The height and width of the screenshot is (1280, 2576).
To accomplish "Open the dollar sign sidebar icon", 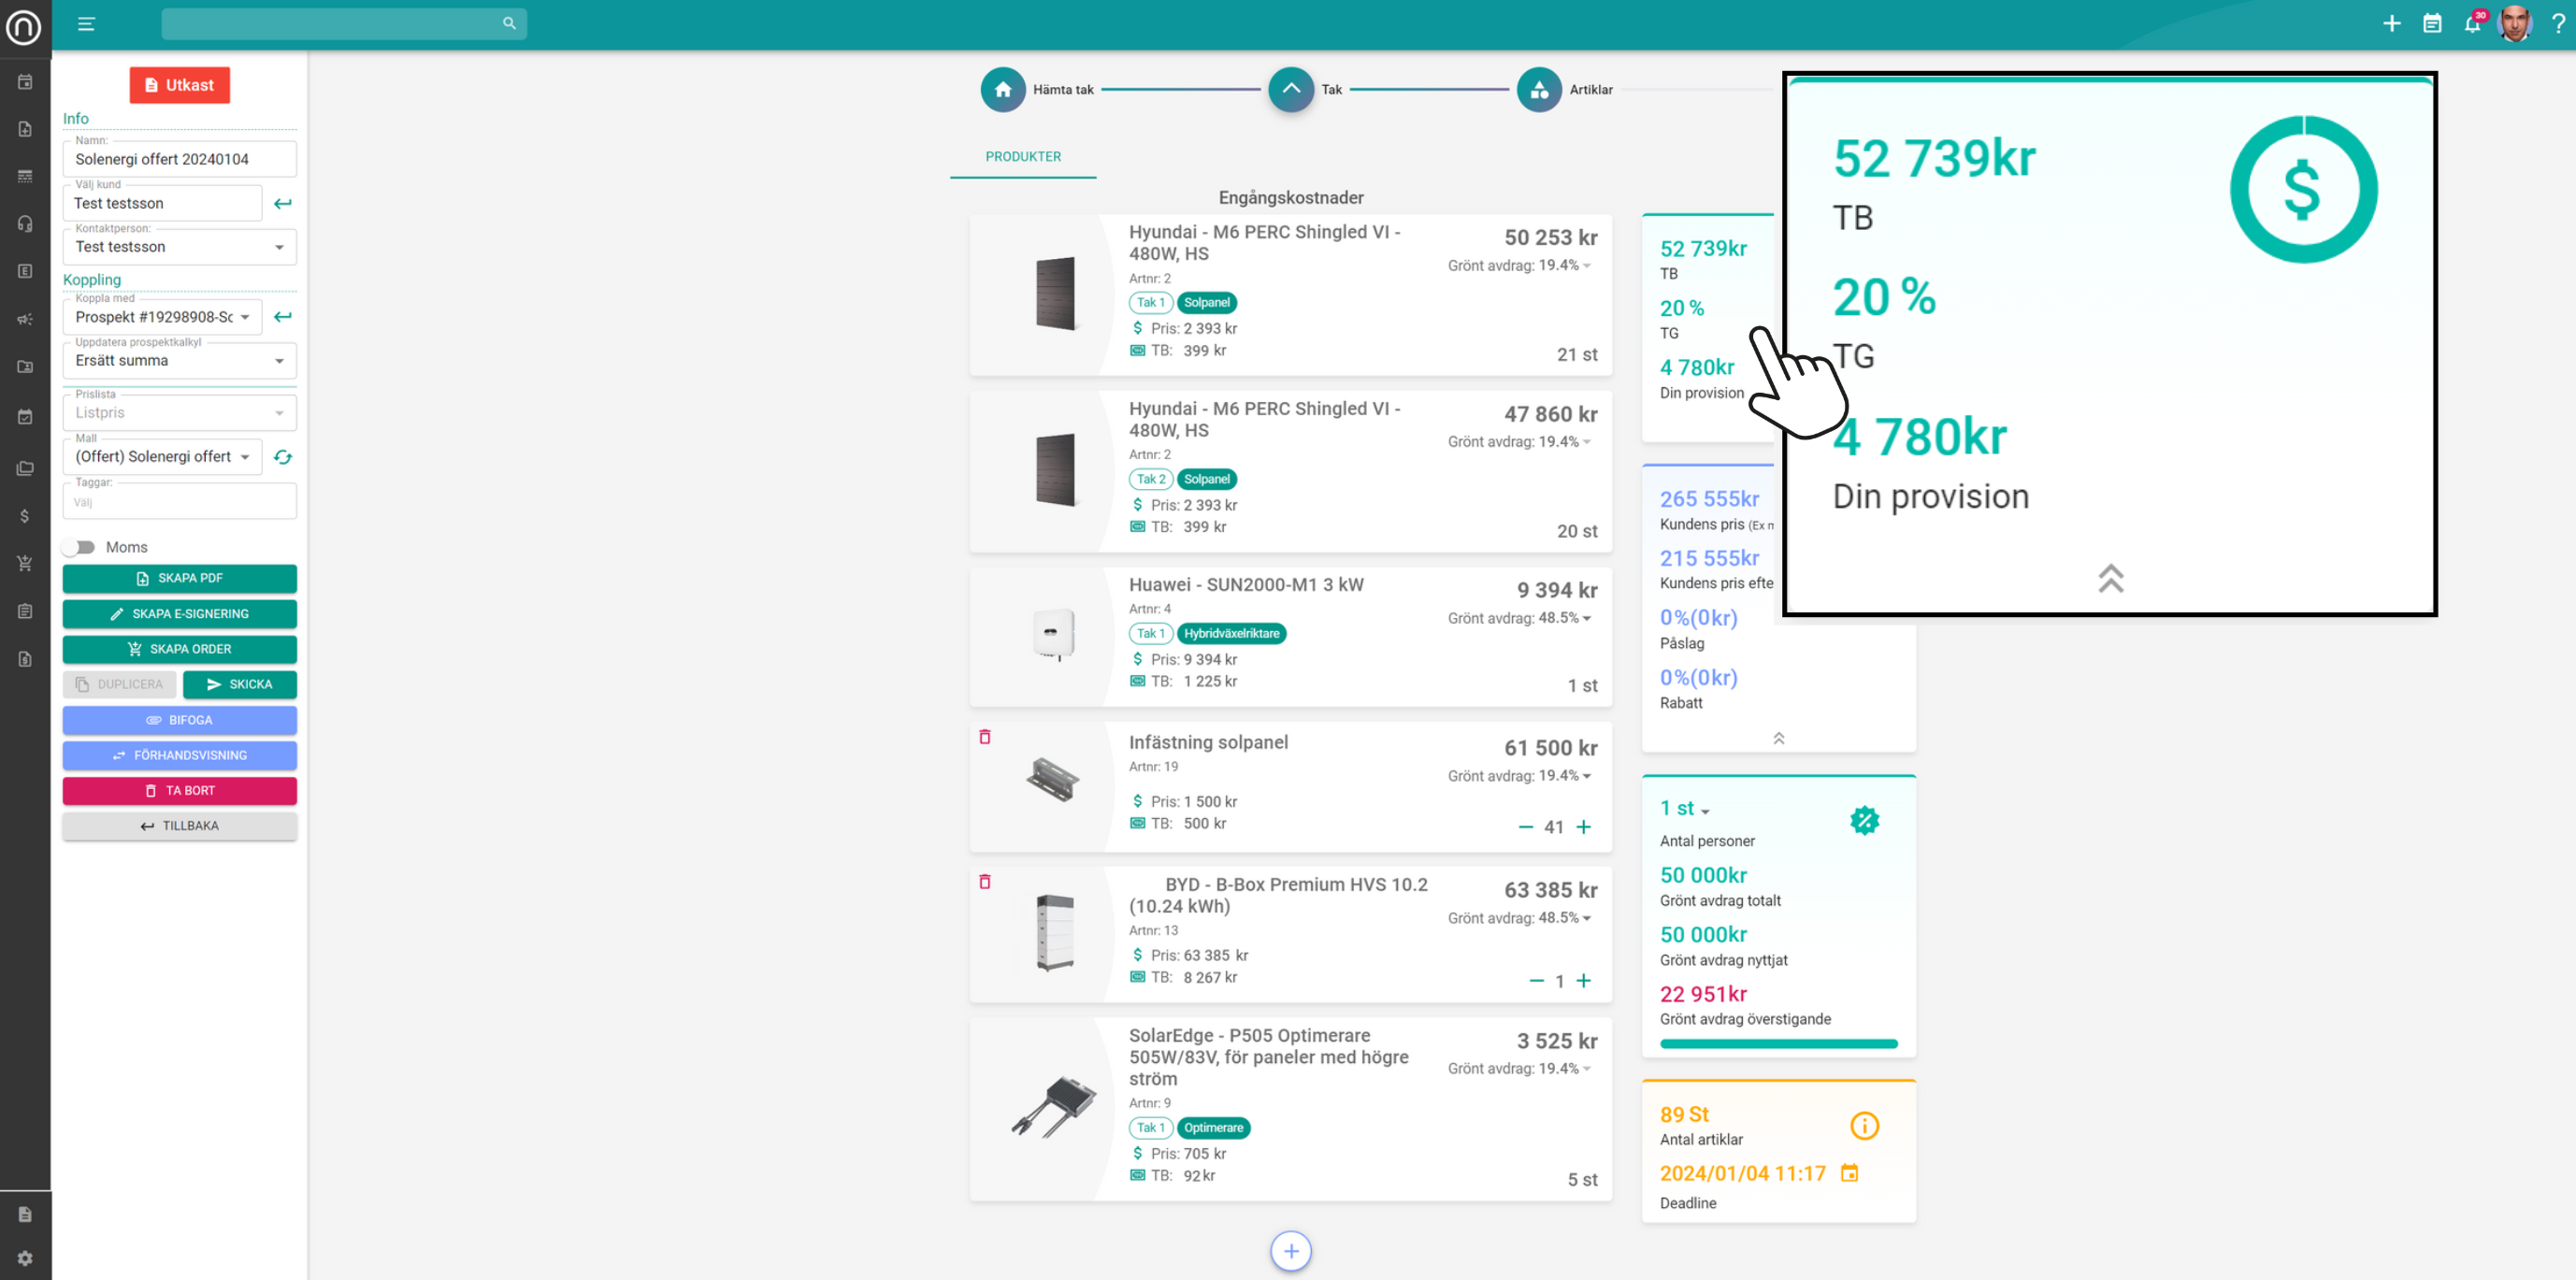I will (25, 516).
